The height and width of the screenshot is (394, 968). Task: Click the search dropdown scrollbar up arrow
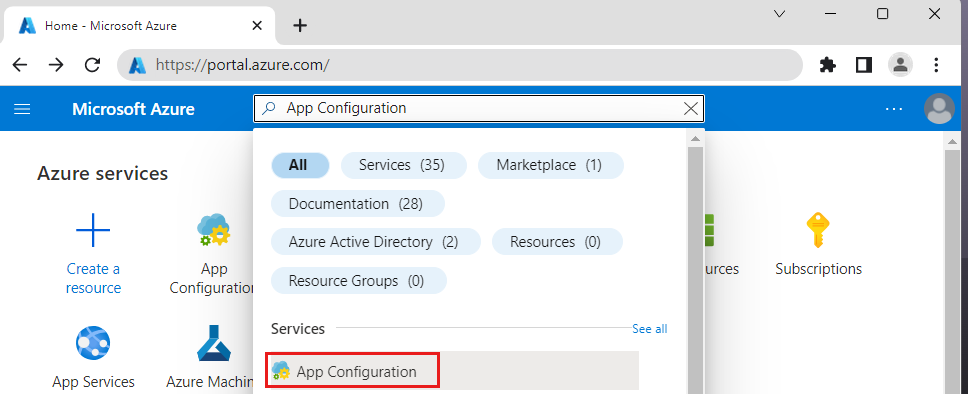pyautogui.click(x=696, y=138)
